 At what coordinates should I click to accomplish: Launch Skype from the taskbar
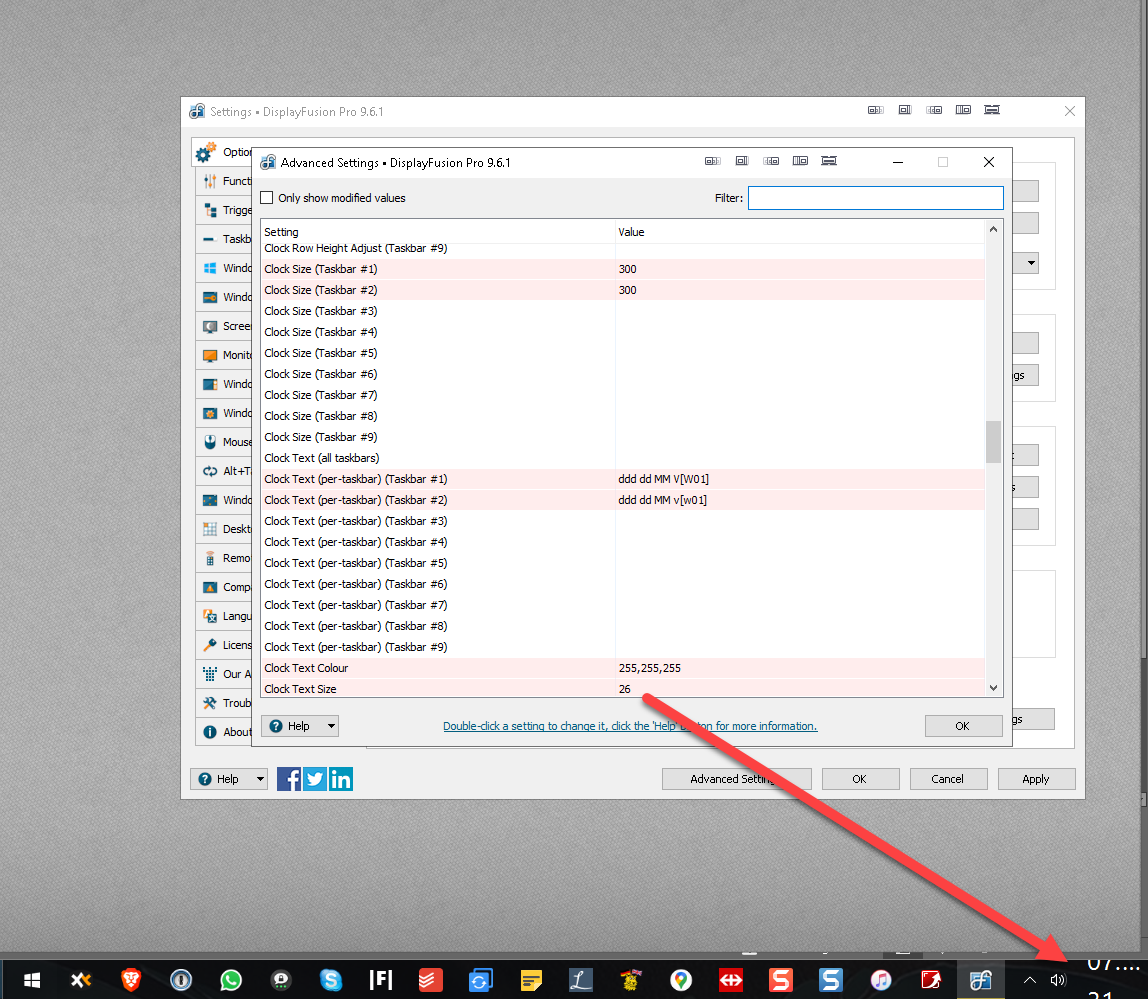(331, 980)
